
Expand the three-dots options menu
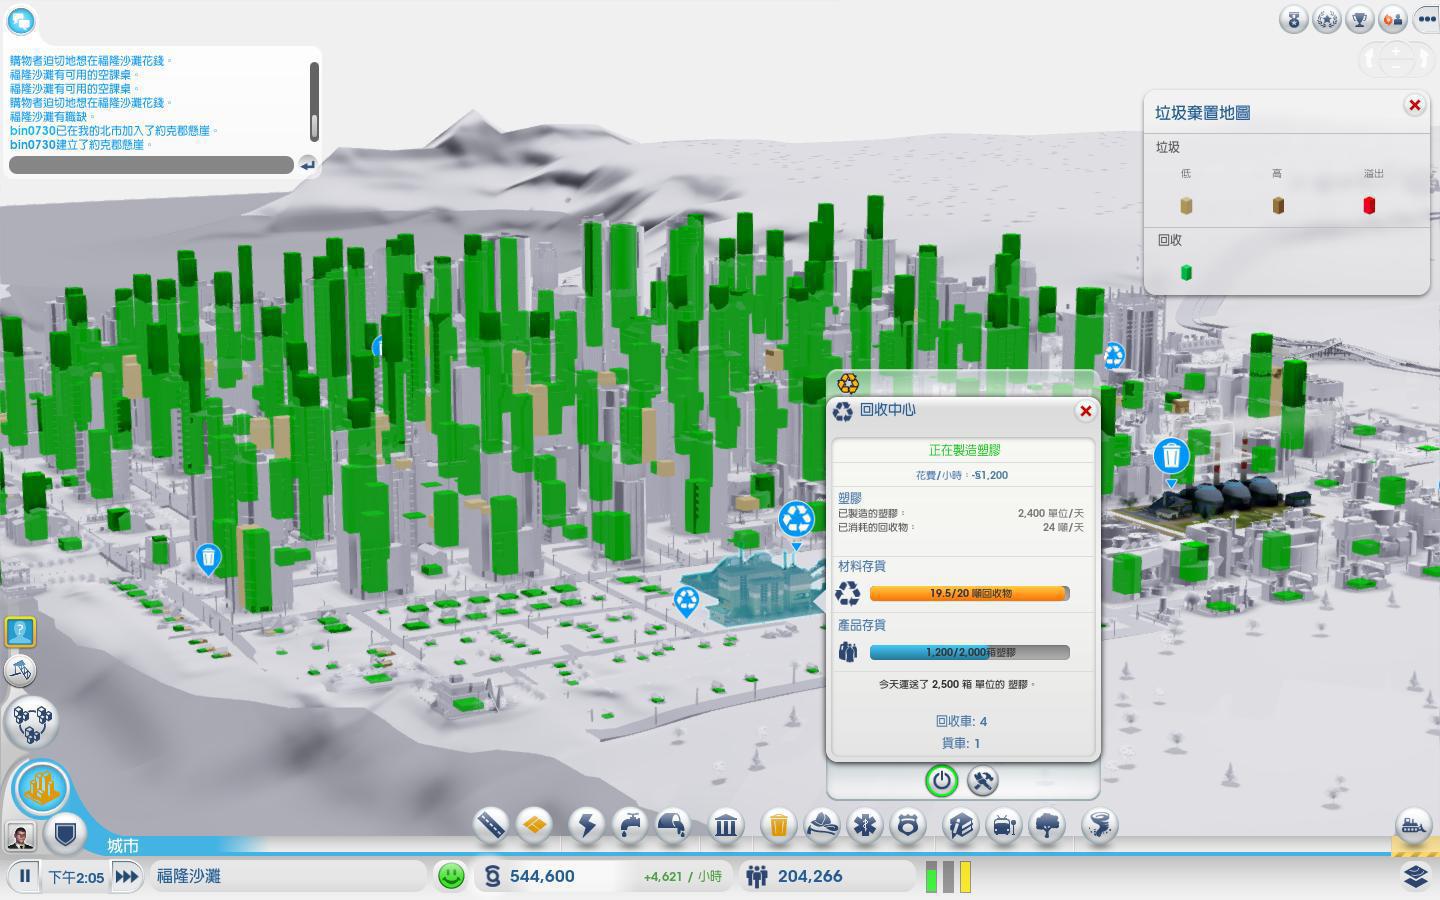point(1426,19)
